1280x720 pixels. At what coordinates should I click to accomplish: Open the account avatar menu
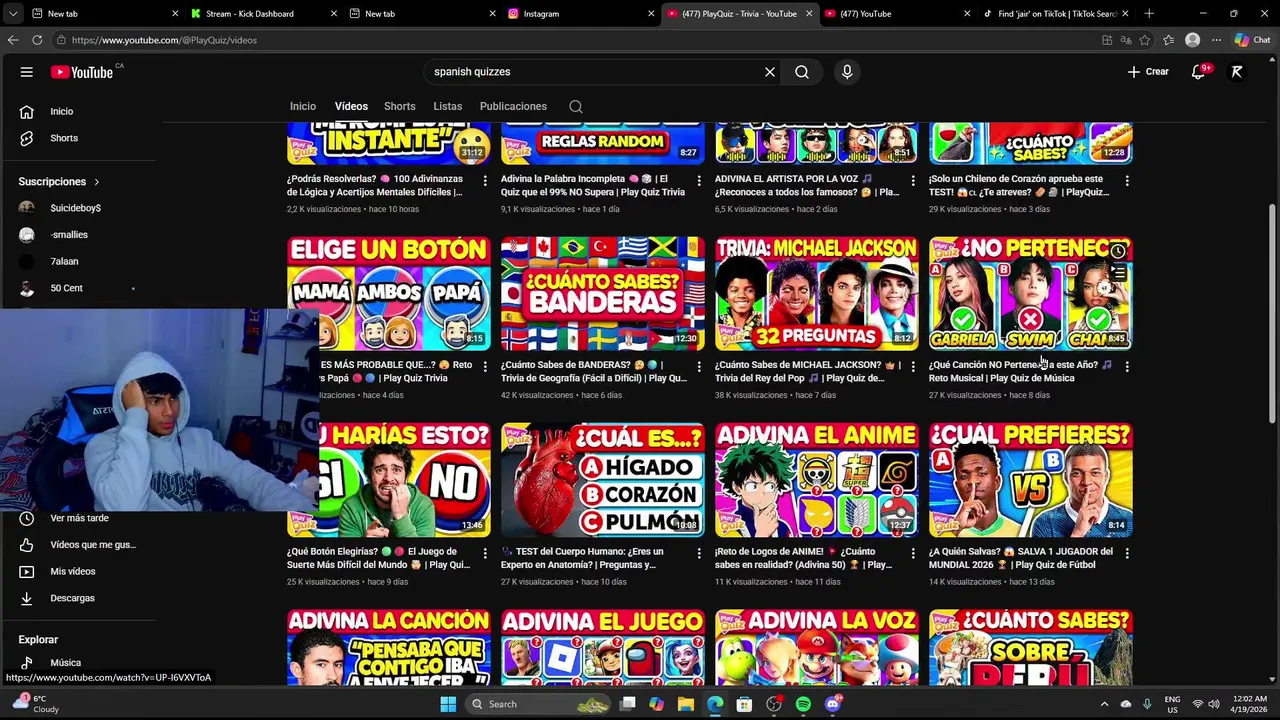(x=1237, y=72)
